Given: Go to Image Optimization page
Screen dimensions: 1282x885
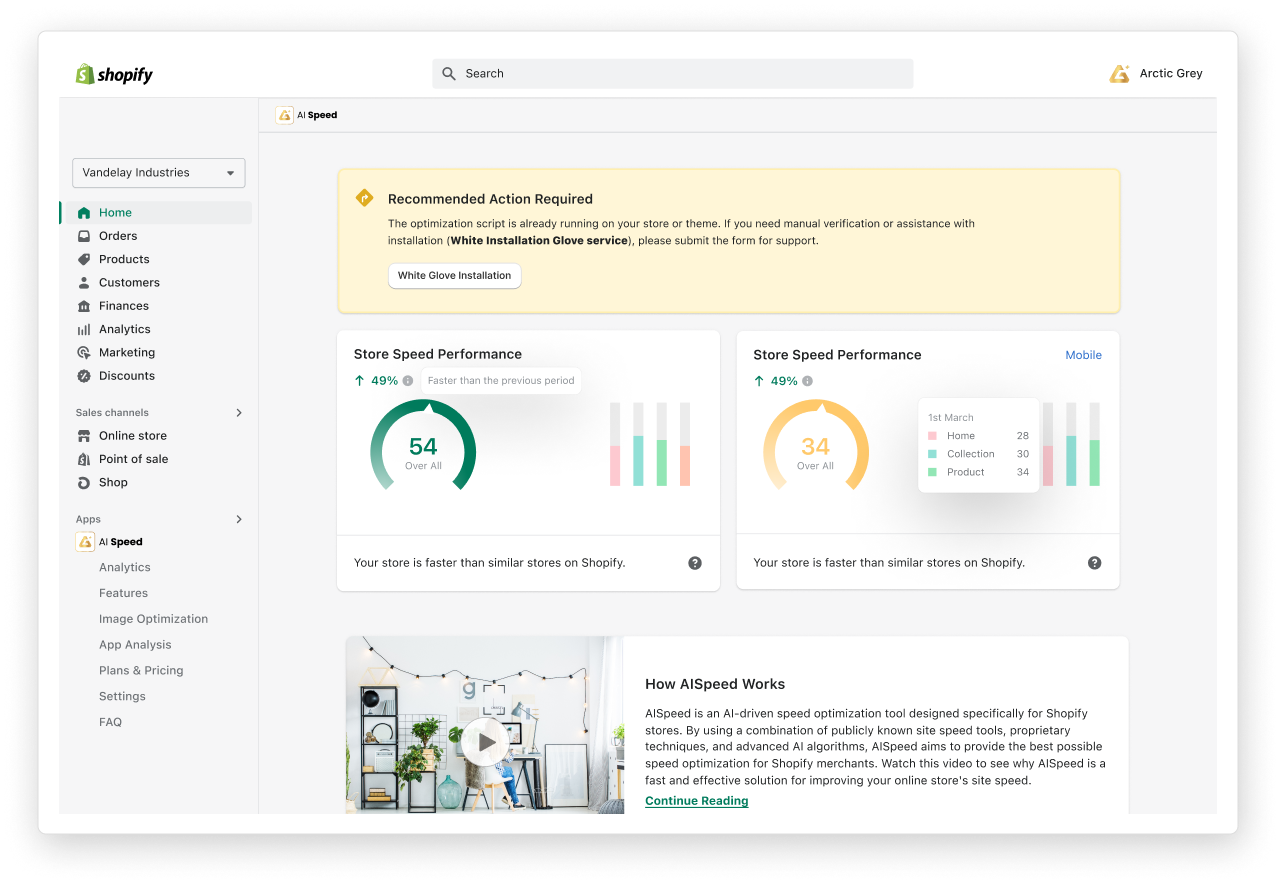Looking at the screenshot, I should (153, 619).
